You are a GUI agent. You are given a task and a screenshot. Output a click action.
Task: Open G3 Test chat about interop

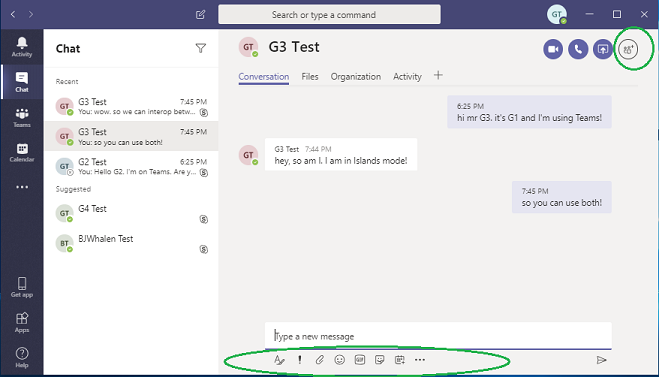point(131,106)
